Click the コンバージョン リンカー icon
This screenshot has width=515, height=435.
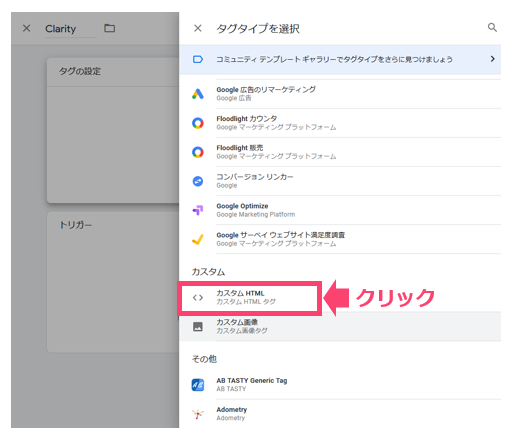point(198,181)
